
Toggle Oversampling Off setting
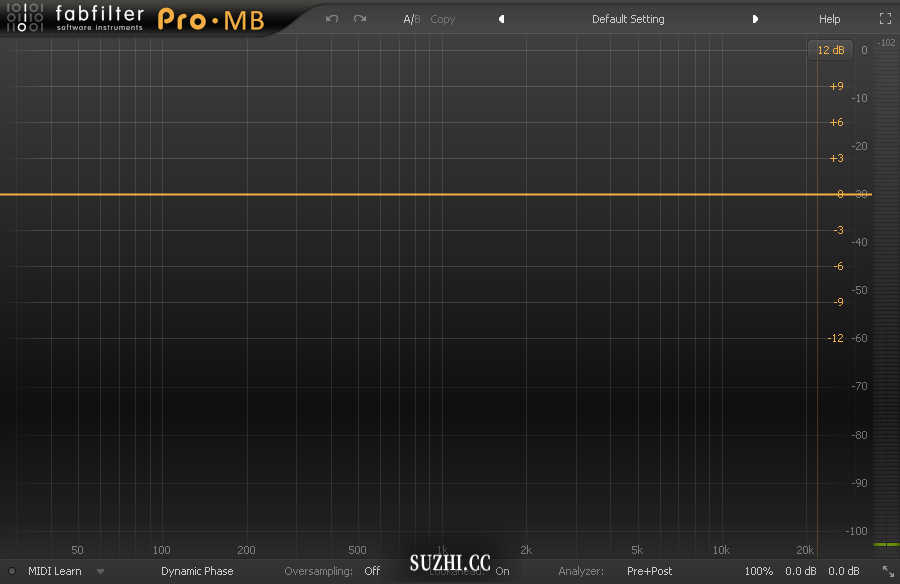click(x=372, y=571)
